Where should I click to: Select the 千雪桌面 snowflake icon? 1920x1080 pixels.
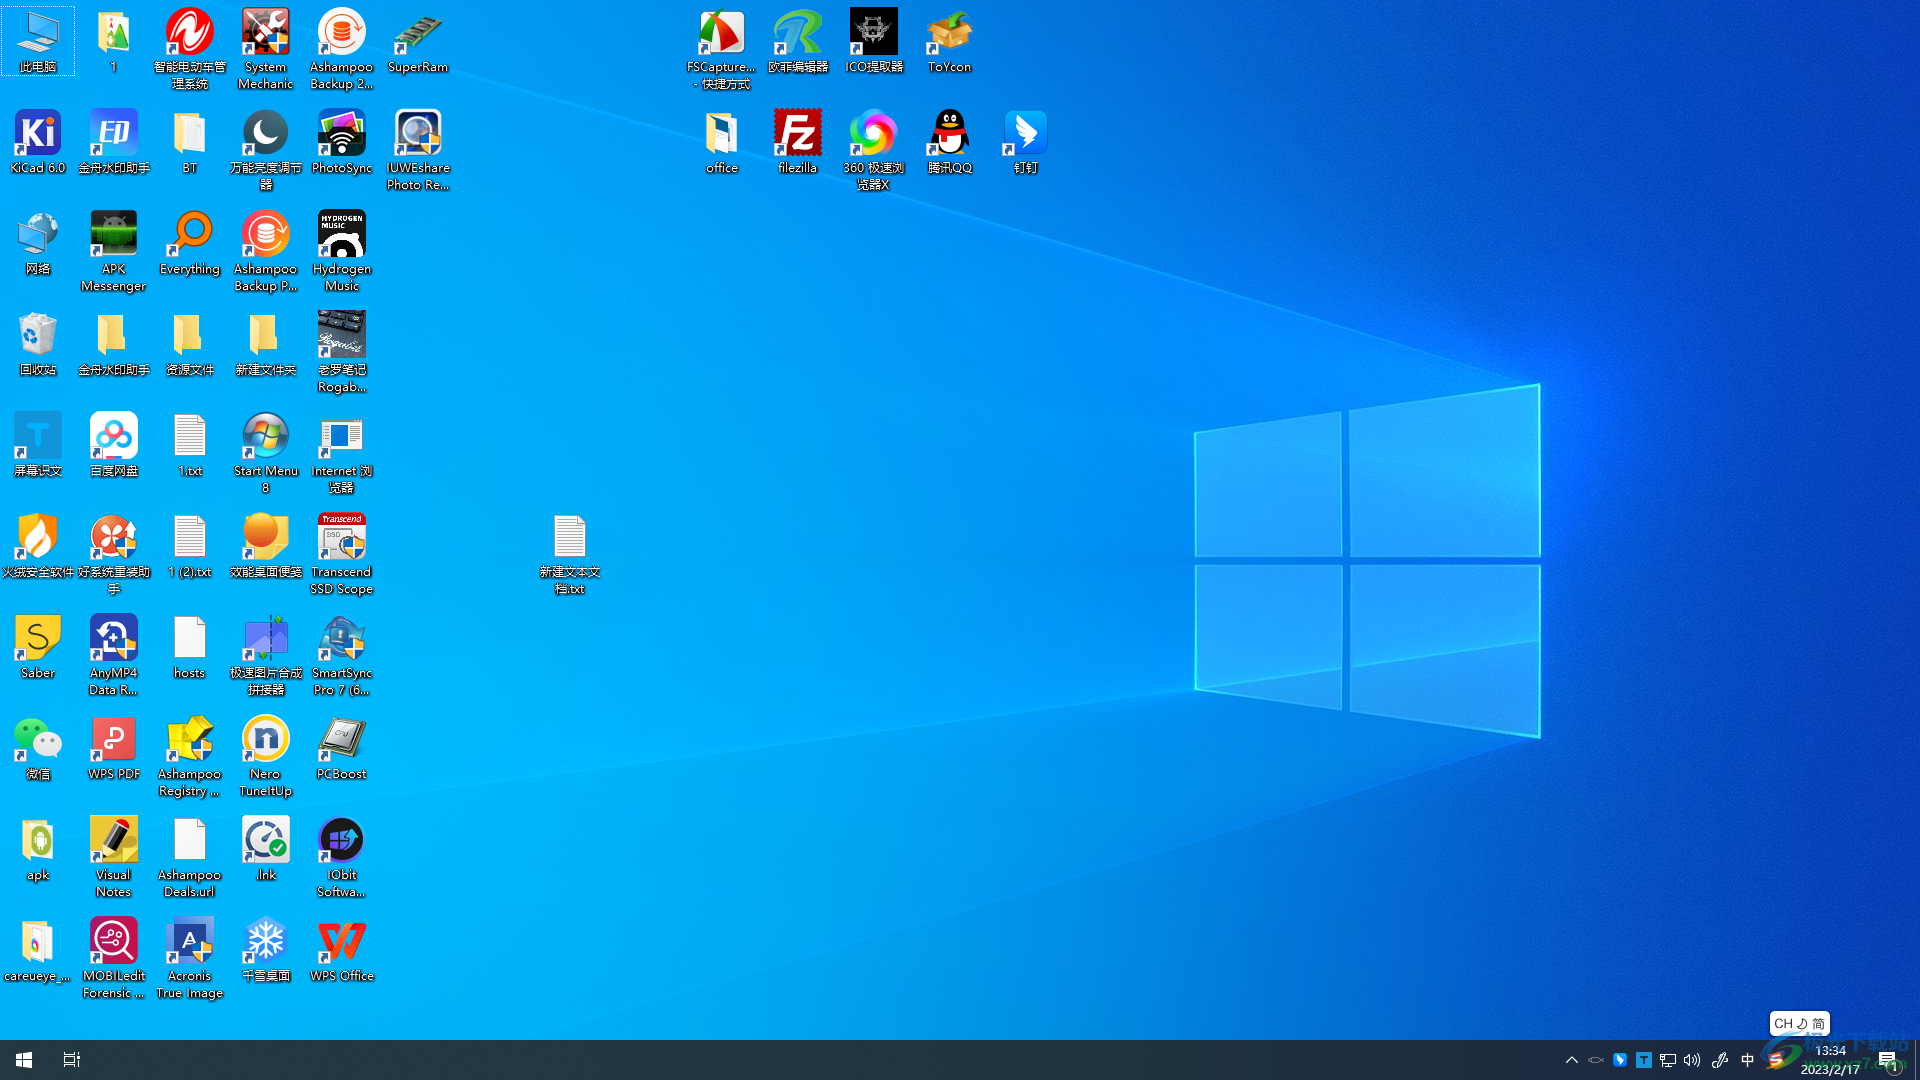266,950
